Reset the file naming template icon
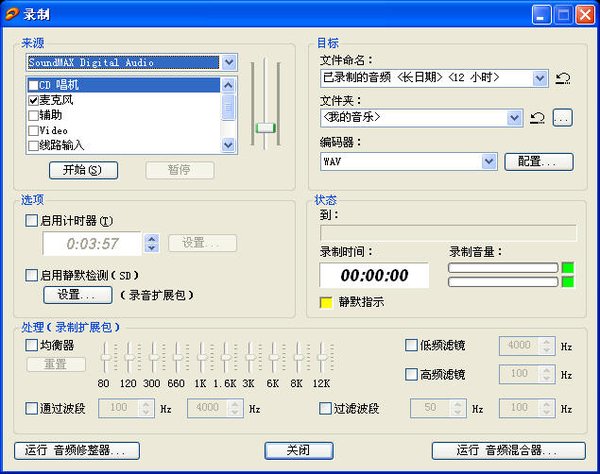The width and height of the screenshot is (600, 474). pos(563,78)
